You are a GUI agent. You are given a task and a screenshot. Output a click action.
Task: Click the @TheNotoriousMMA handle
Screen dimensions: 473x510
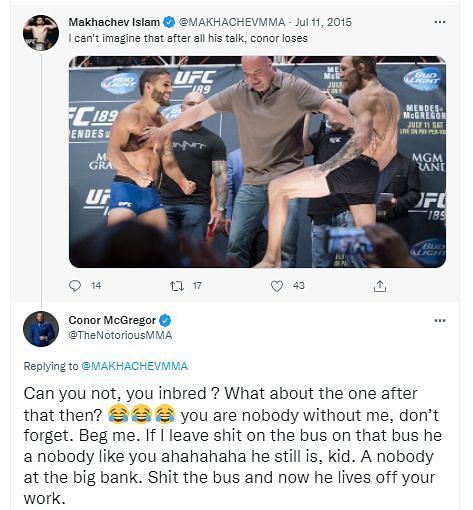[120, 335]
